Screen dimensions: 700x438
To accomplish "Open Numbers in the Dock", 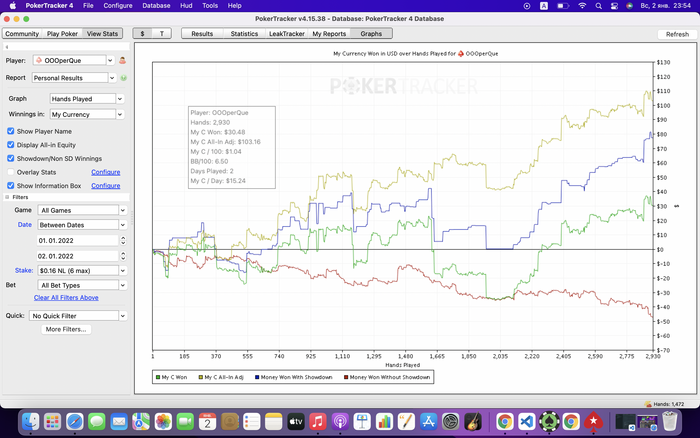I will (384, 421).
